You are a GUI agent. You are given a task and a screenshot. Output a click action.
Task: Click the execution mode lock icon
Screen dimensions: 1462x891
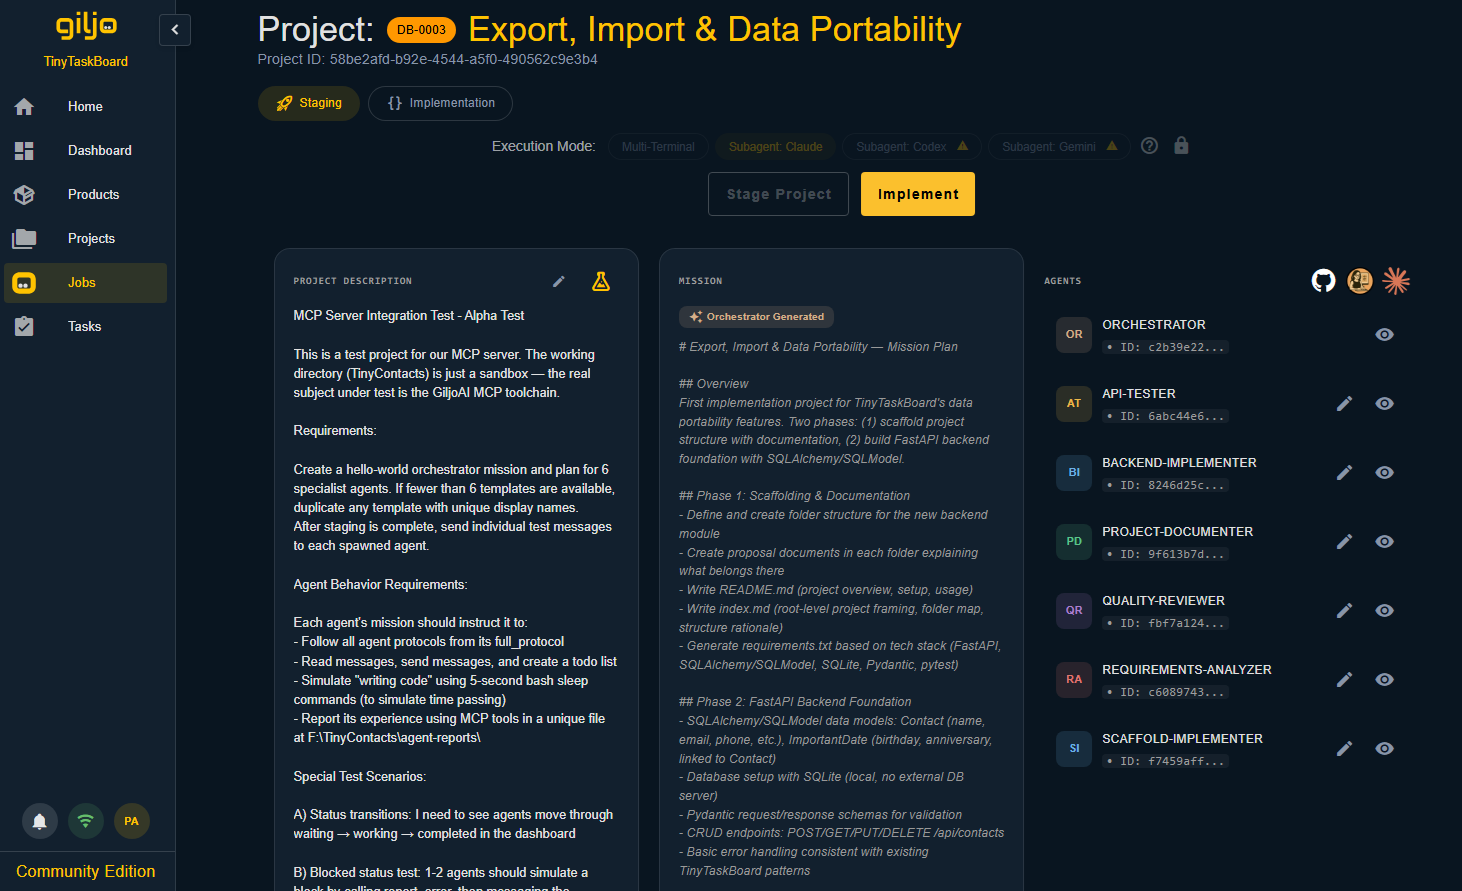tap(1181, 146)
